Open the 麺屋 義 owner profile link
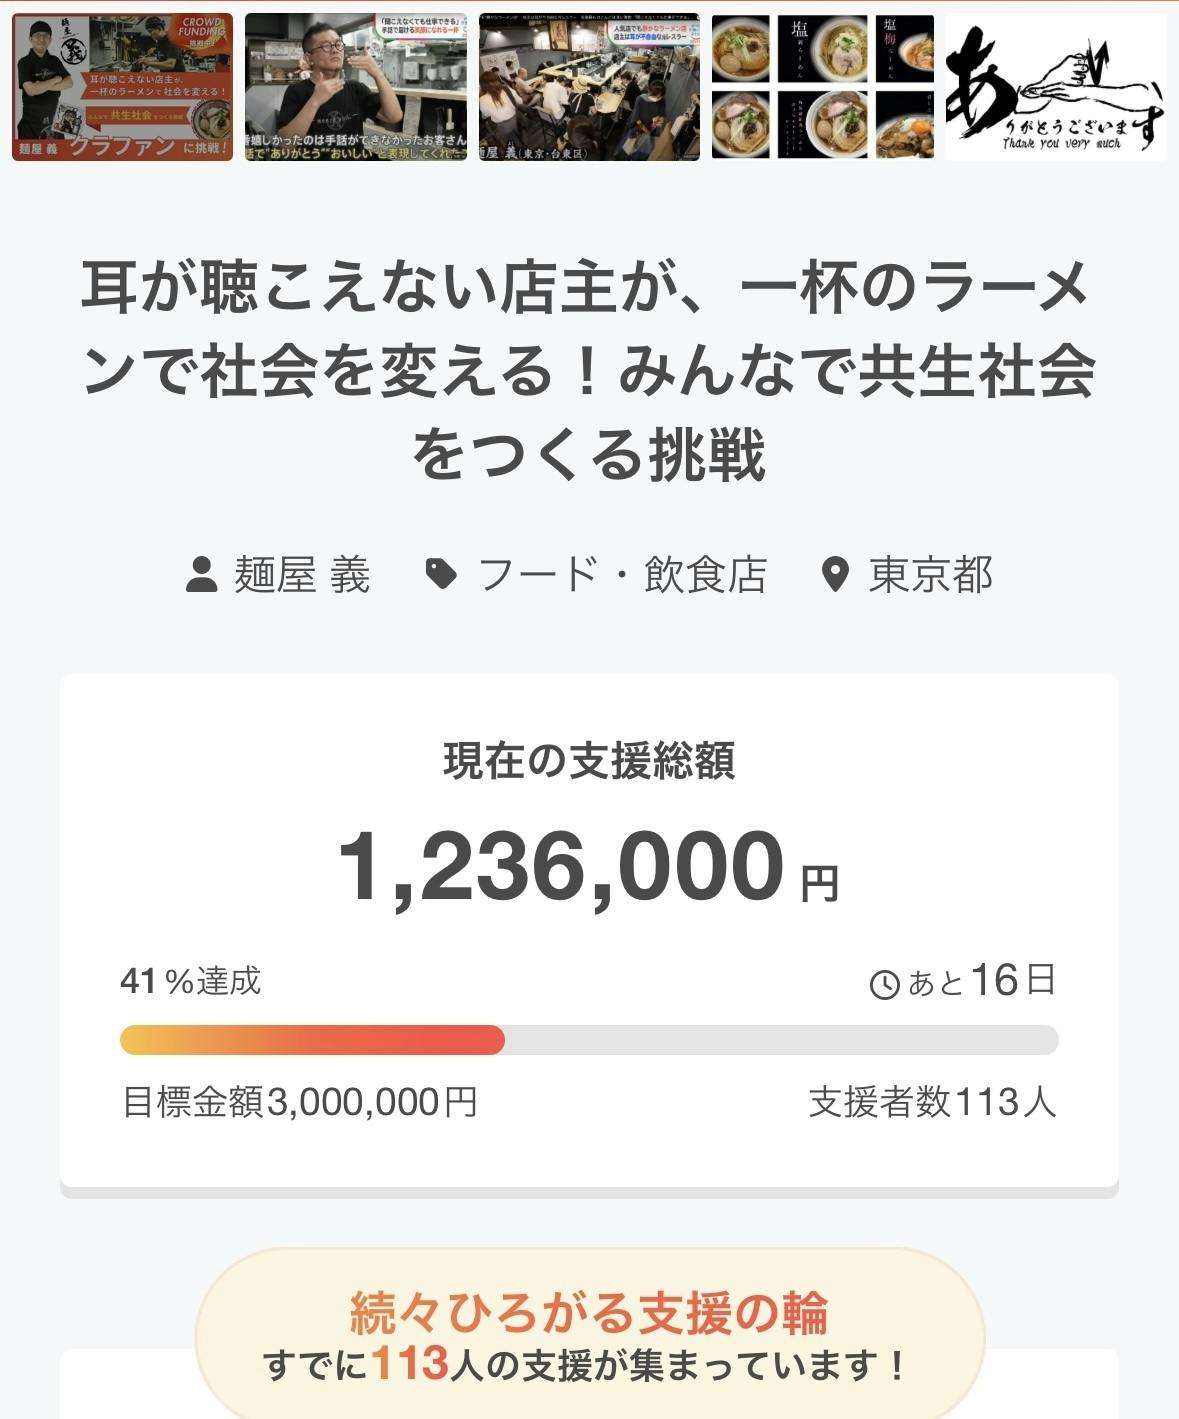 pos(302,575)
